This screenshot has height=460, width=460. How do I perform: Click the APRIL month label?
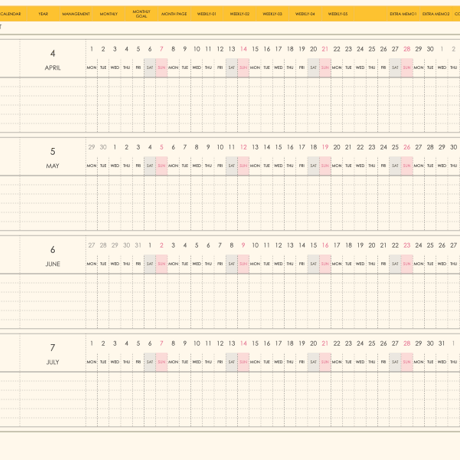click(53, 68)
